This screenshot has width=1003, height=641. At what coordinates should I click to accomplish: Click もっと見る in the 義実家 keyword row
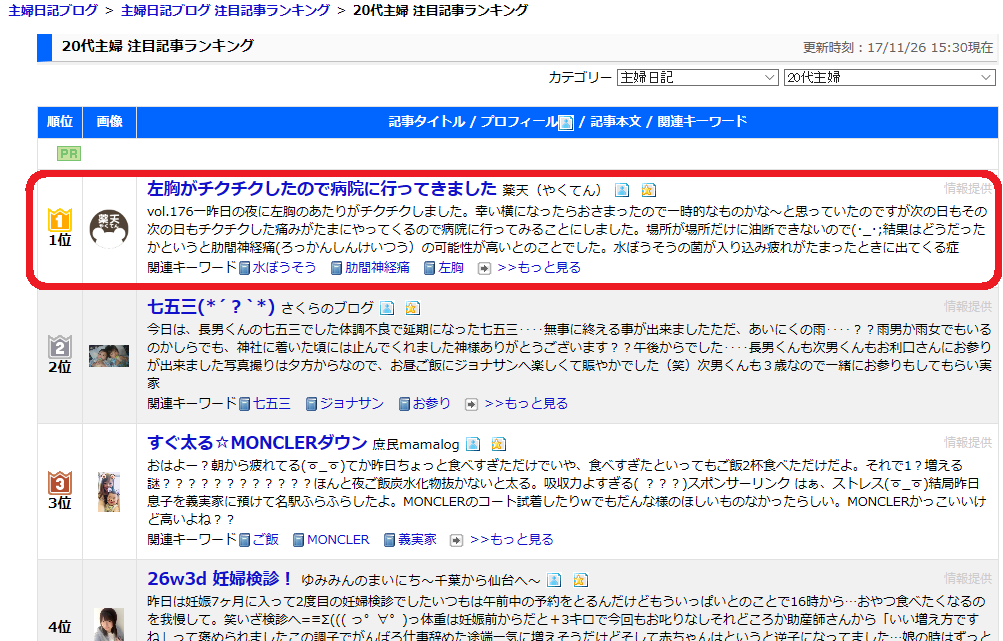(x=511, y=539)
